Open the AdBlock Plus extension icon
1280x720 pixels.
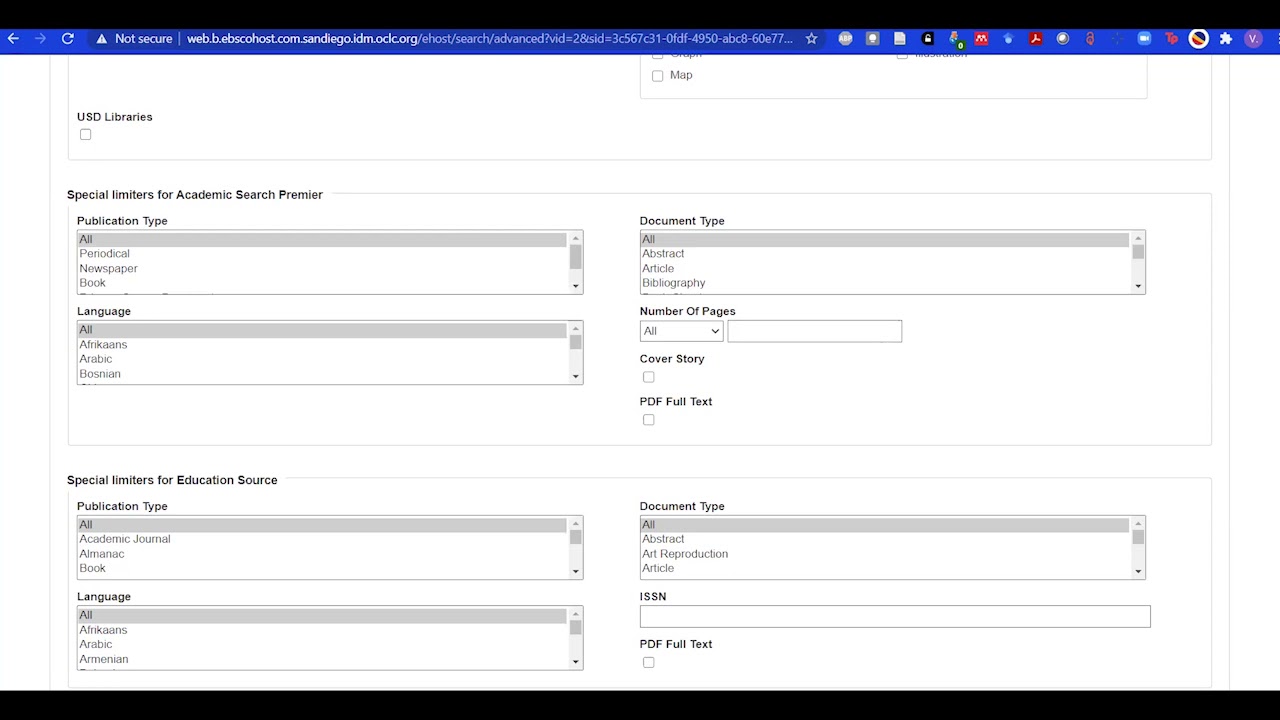(x=845, y=39)
